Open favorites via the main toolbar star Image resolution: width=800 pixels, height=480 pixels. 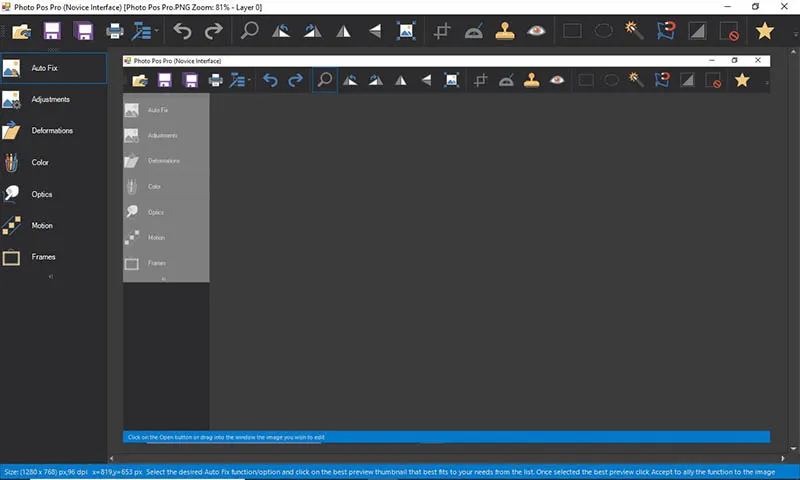[764, 31]
